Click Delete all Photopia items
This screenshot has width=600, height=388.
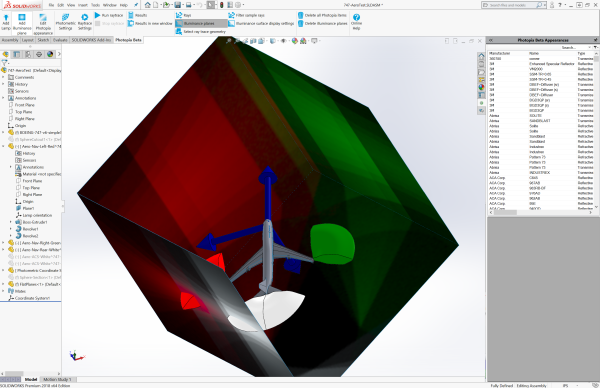tap(322, 15)
